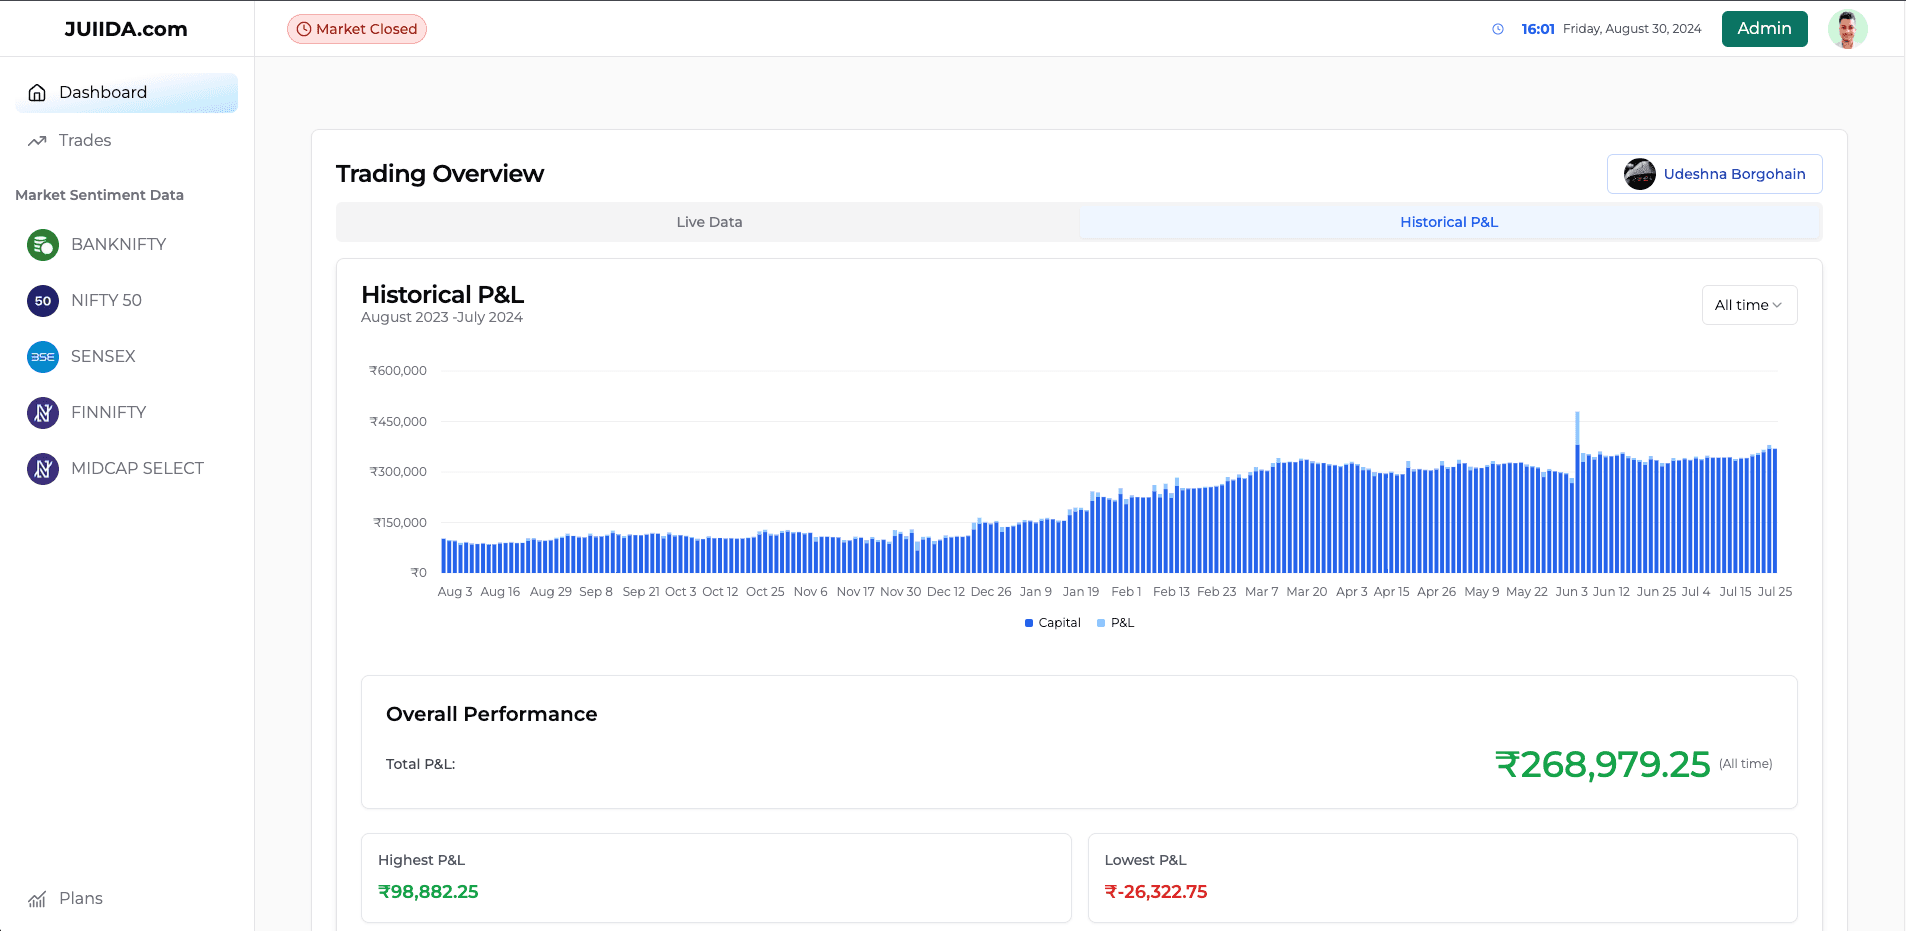
Task: Click the Udeshna Borgohain user button
Action: coord(1714,174)
